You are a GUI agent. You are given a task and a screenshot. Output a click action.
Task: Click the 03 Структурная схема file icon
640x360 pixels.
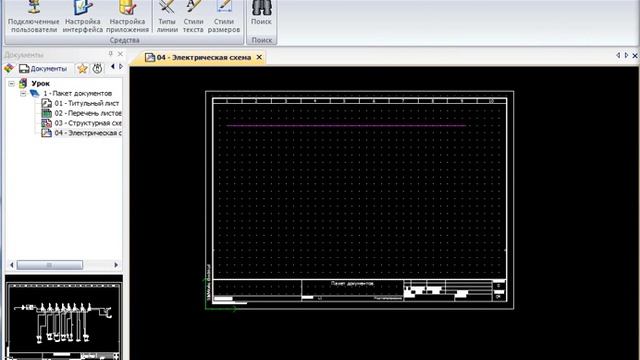[47, 123]
